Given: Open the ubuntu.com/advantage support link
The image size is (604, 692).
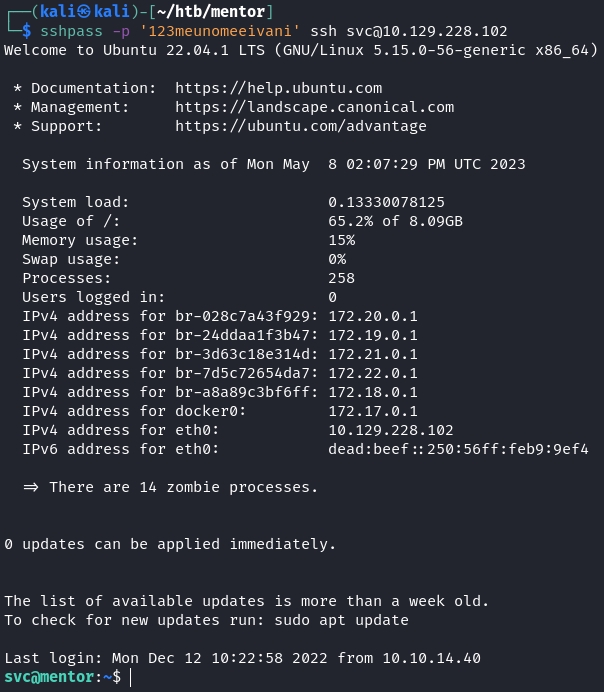Looking at the screenshot, I should tap(300, 126).
